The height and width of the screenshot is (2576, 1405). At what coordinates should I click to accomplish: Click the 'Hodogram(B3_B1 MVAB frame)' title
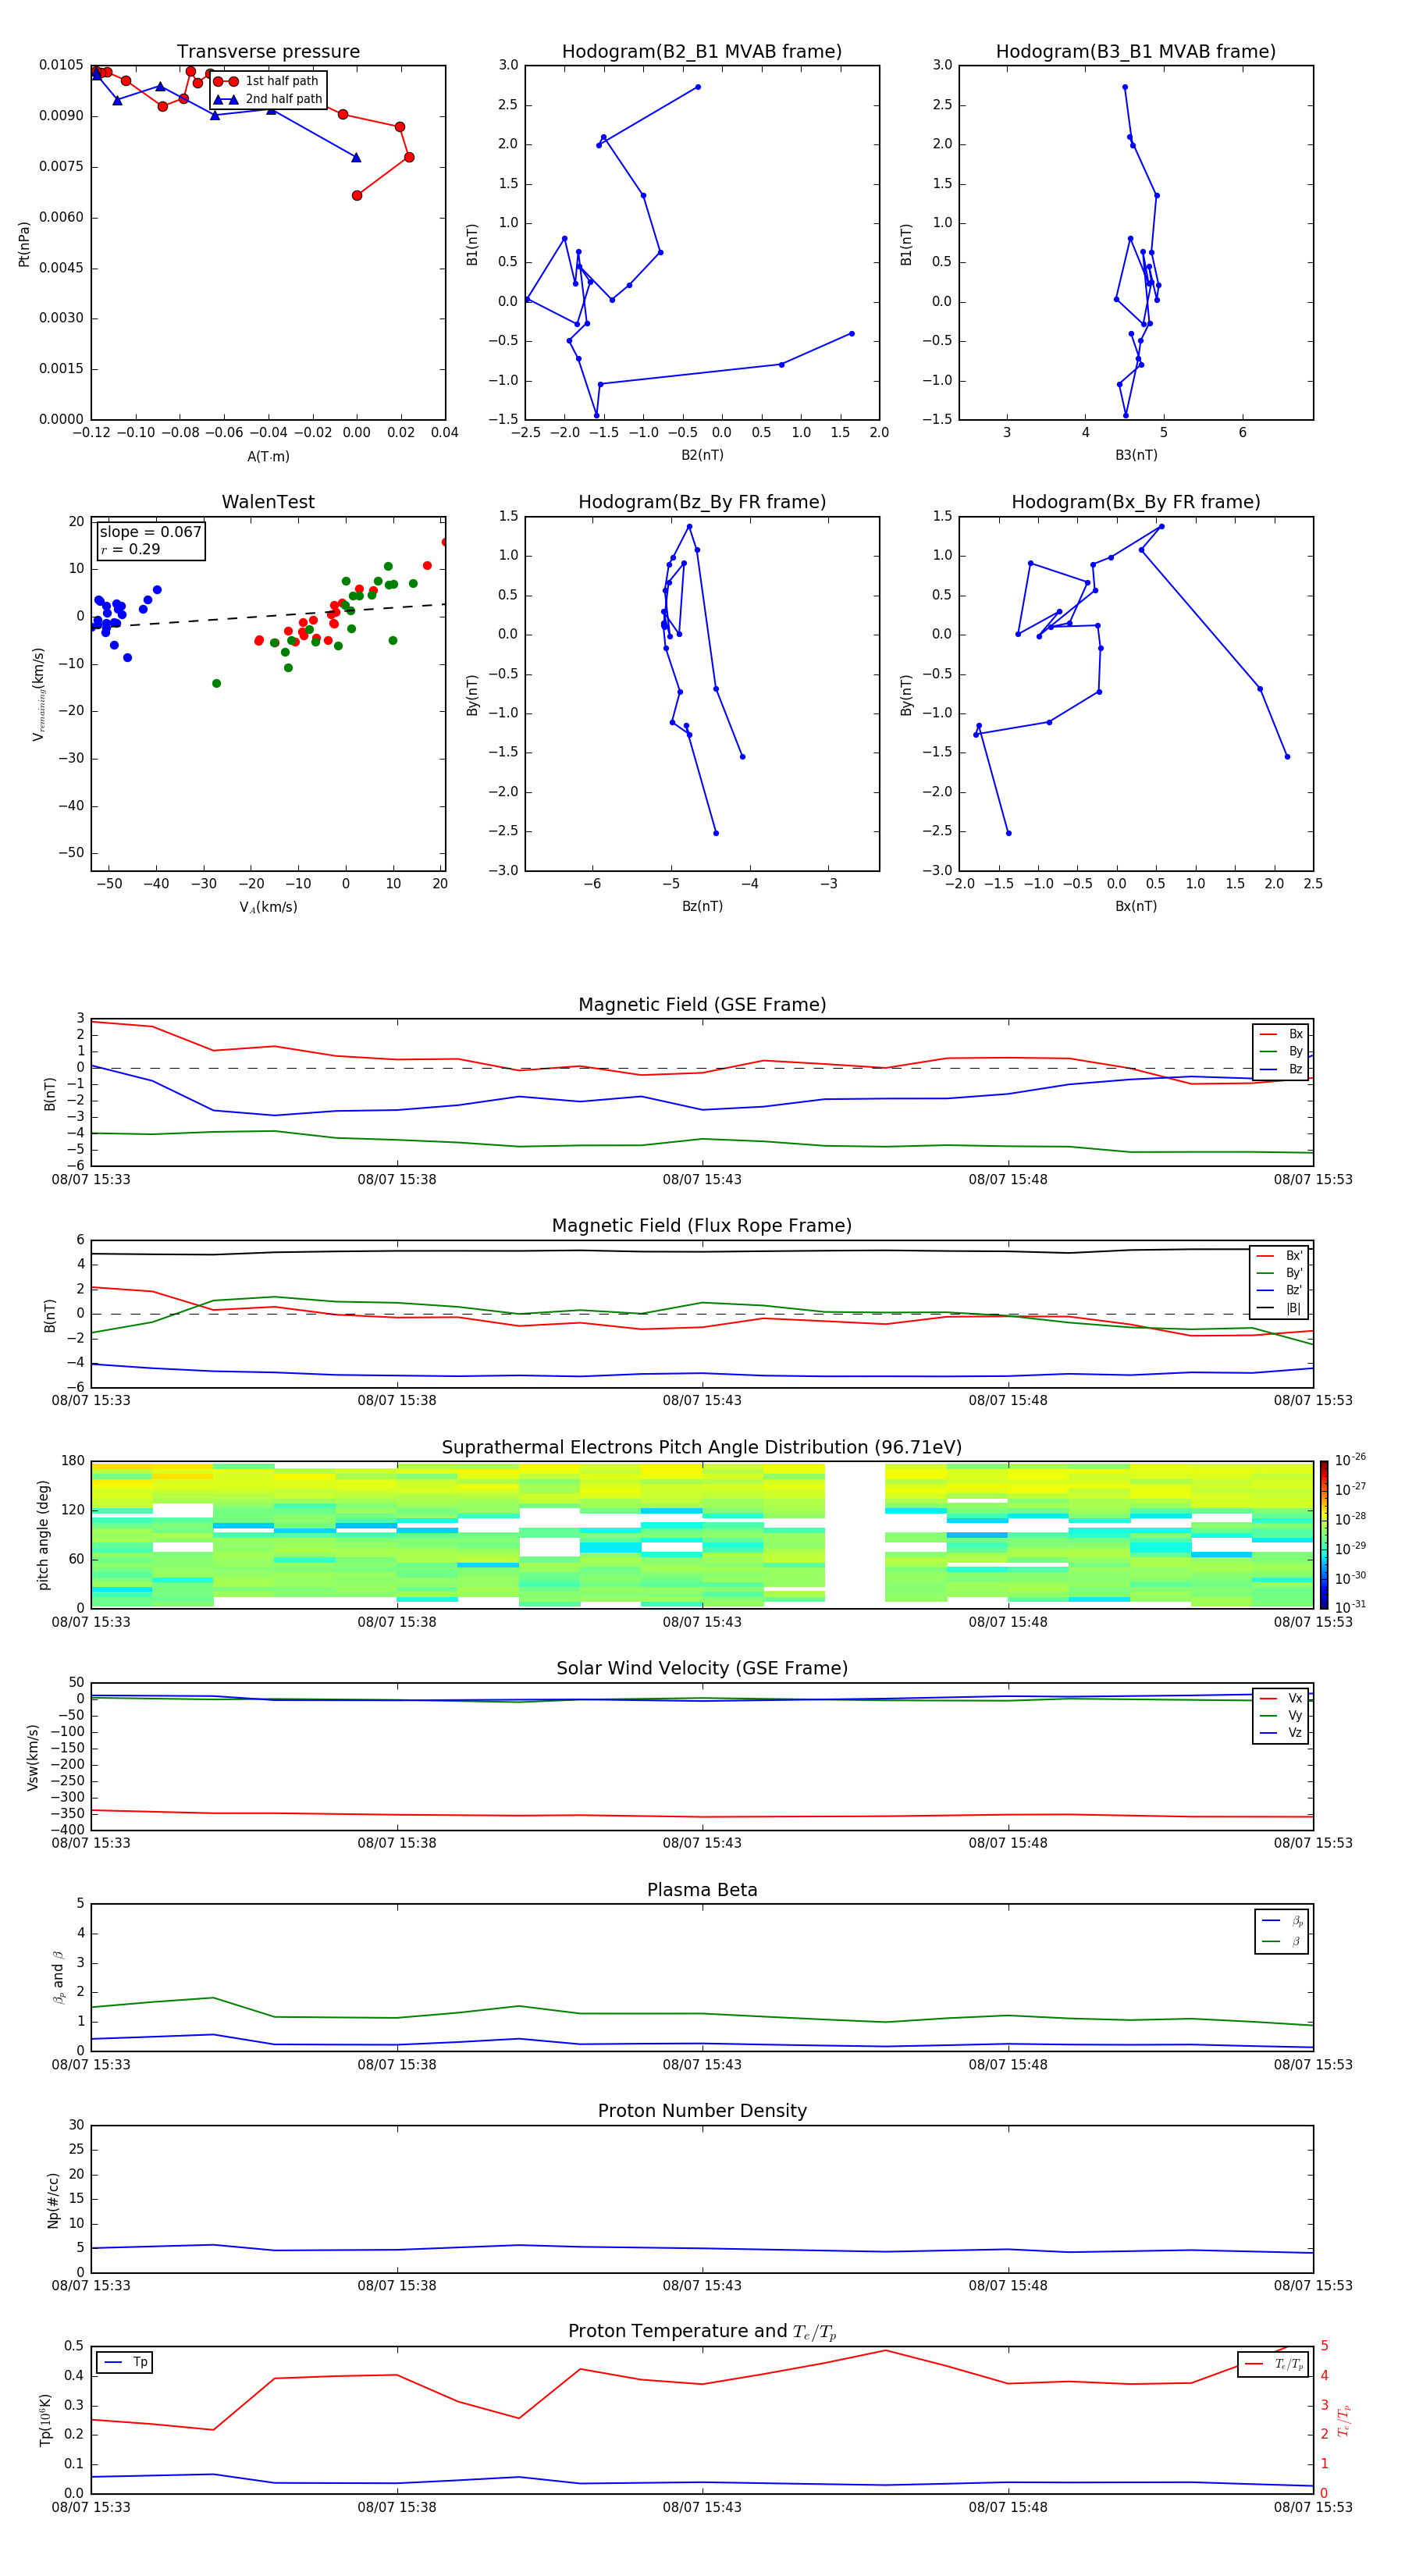tap(1136, 52)
